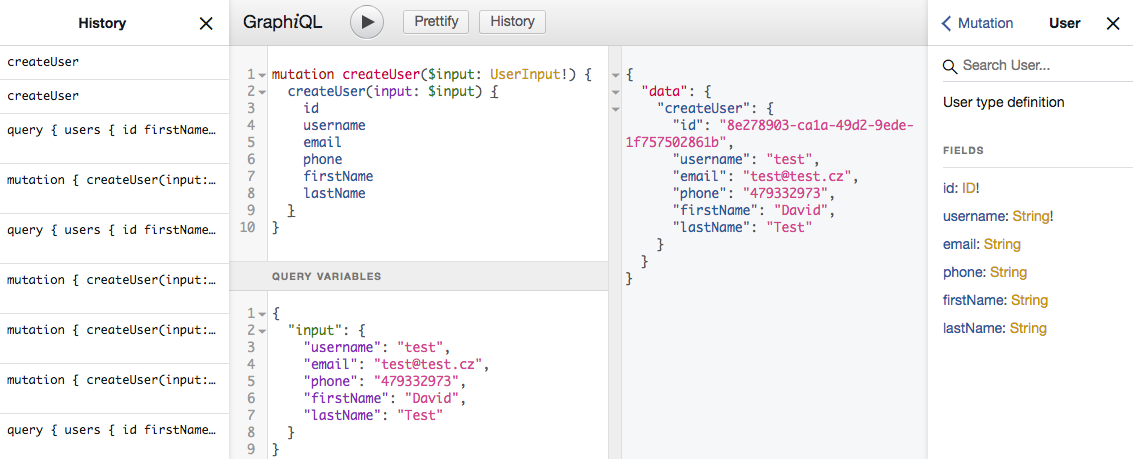This screenshot has height=459, width=1133.
Task: Open the firstName field in User docs
Action: [x=974, y=300]
